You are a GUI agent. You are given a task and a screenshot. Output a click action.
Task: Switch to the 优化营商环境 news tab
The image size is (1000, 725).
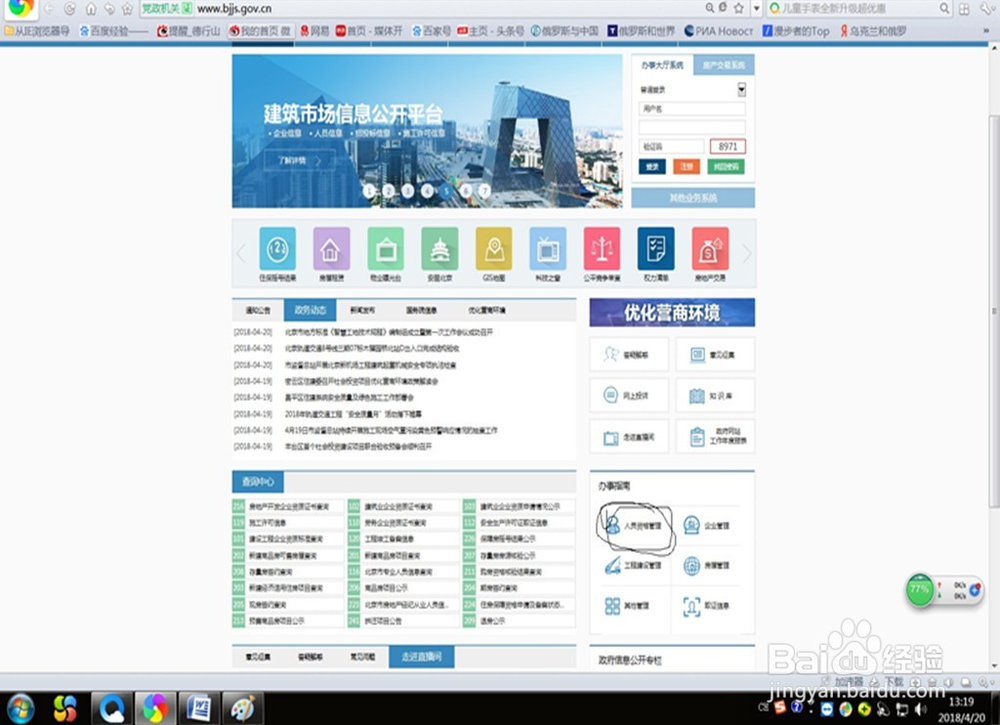487,310
